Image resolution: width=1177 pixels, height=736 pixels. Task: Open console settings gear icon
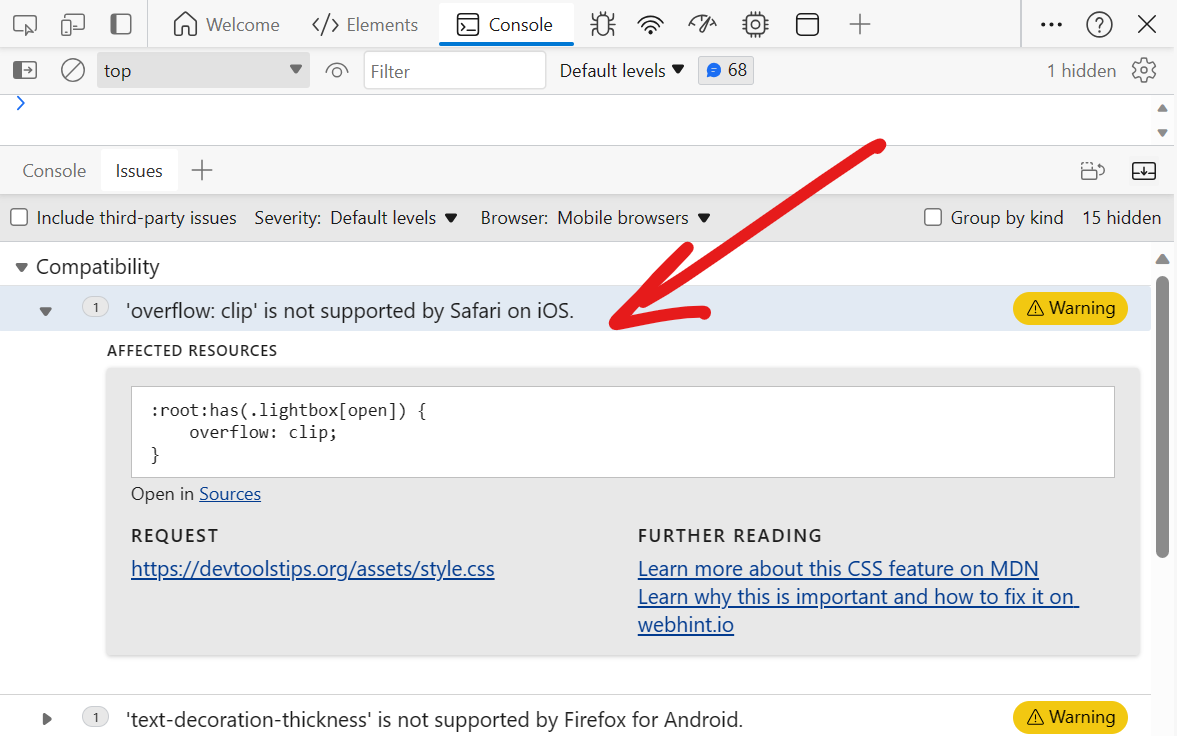[x=1143, y=70]
